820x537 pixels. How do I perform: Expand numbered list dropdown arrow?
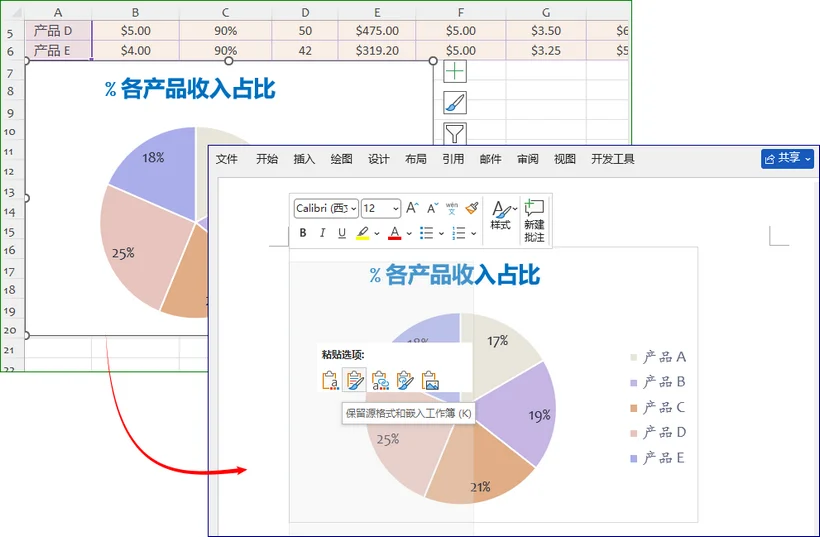point(473,234)
